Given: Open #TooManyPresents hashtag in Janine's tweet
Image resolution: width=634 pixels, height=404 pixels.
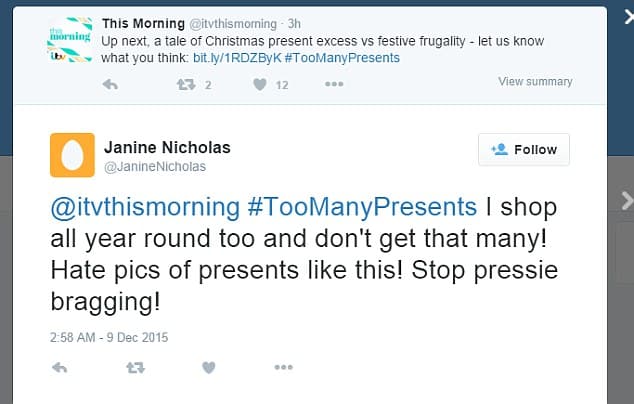Looking at the screenshot, I should tap(362, 207).
